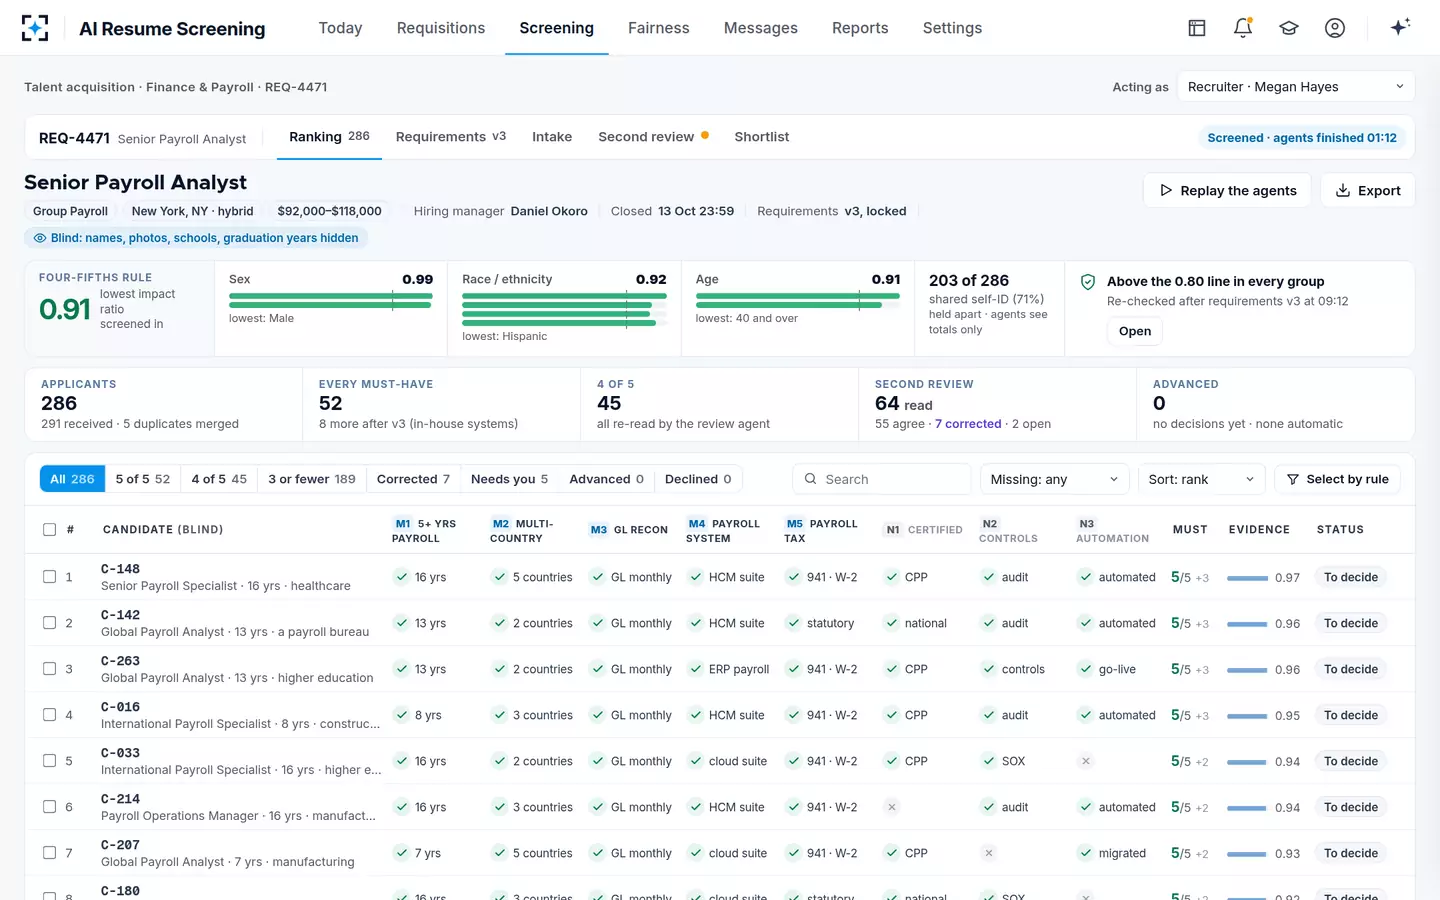Click the funnel icon on Select by rule
The image size is (1440, 900).
pyautogui.click(x=1293, y=479)
